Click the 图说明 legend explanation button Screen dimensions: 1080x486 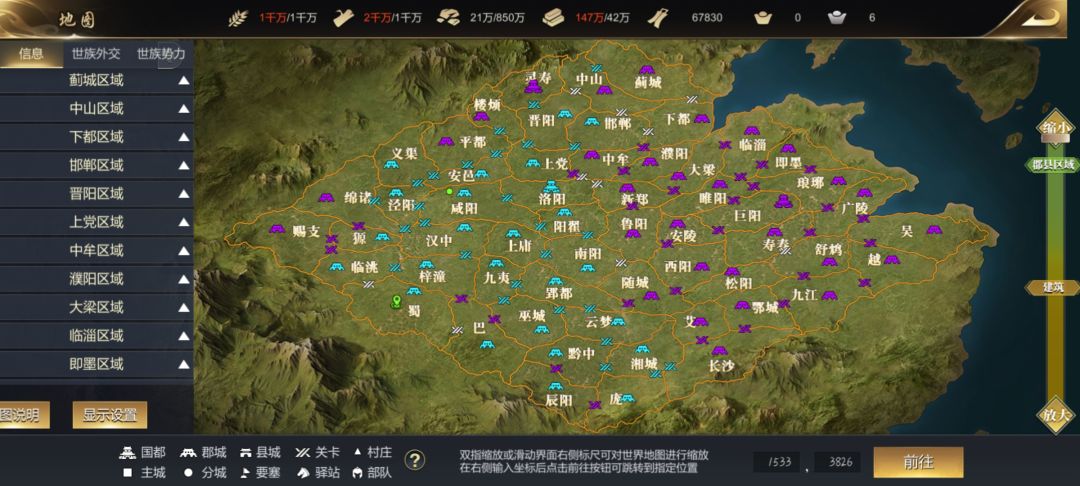24,415
